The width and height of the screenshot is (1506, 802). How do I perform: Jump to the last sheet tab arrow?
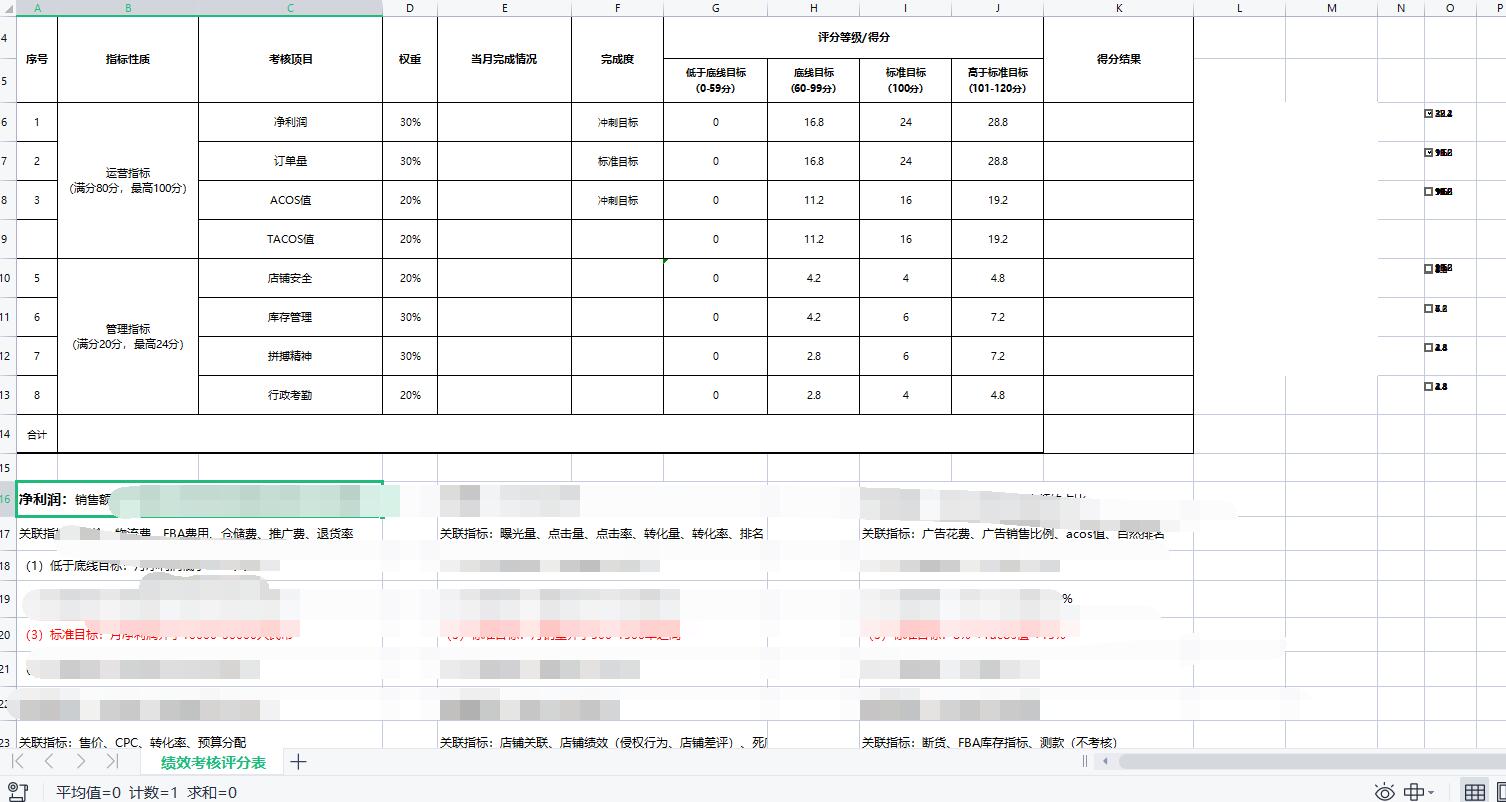pyautogui.click(x=112, y=761)
